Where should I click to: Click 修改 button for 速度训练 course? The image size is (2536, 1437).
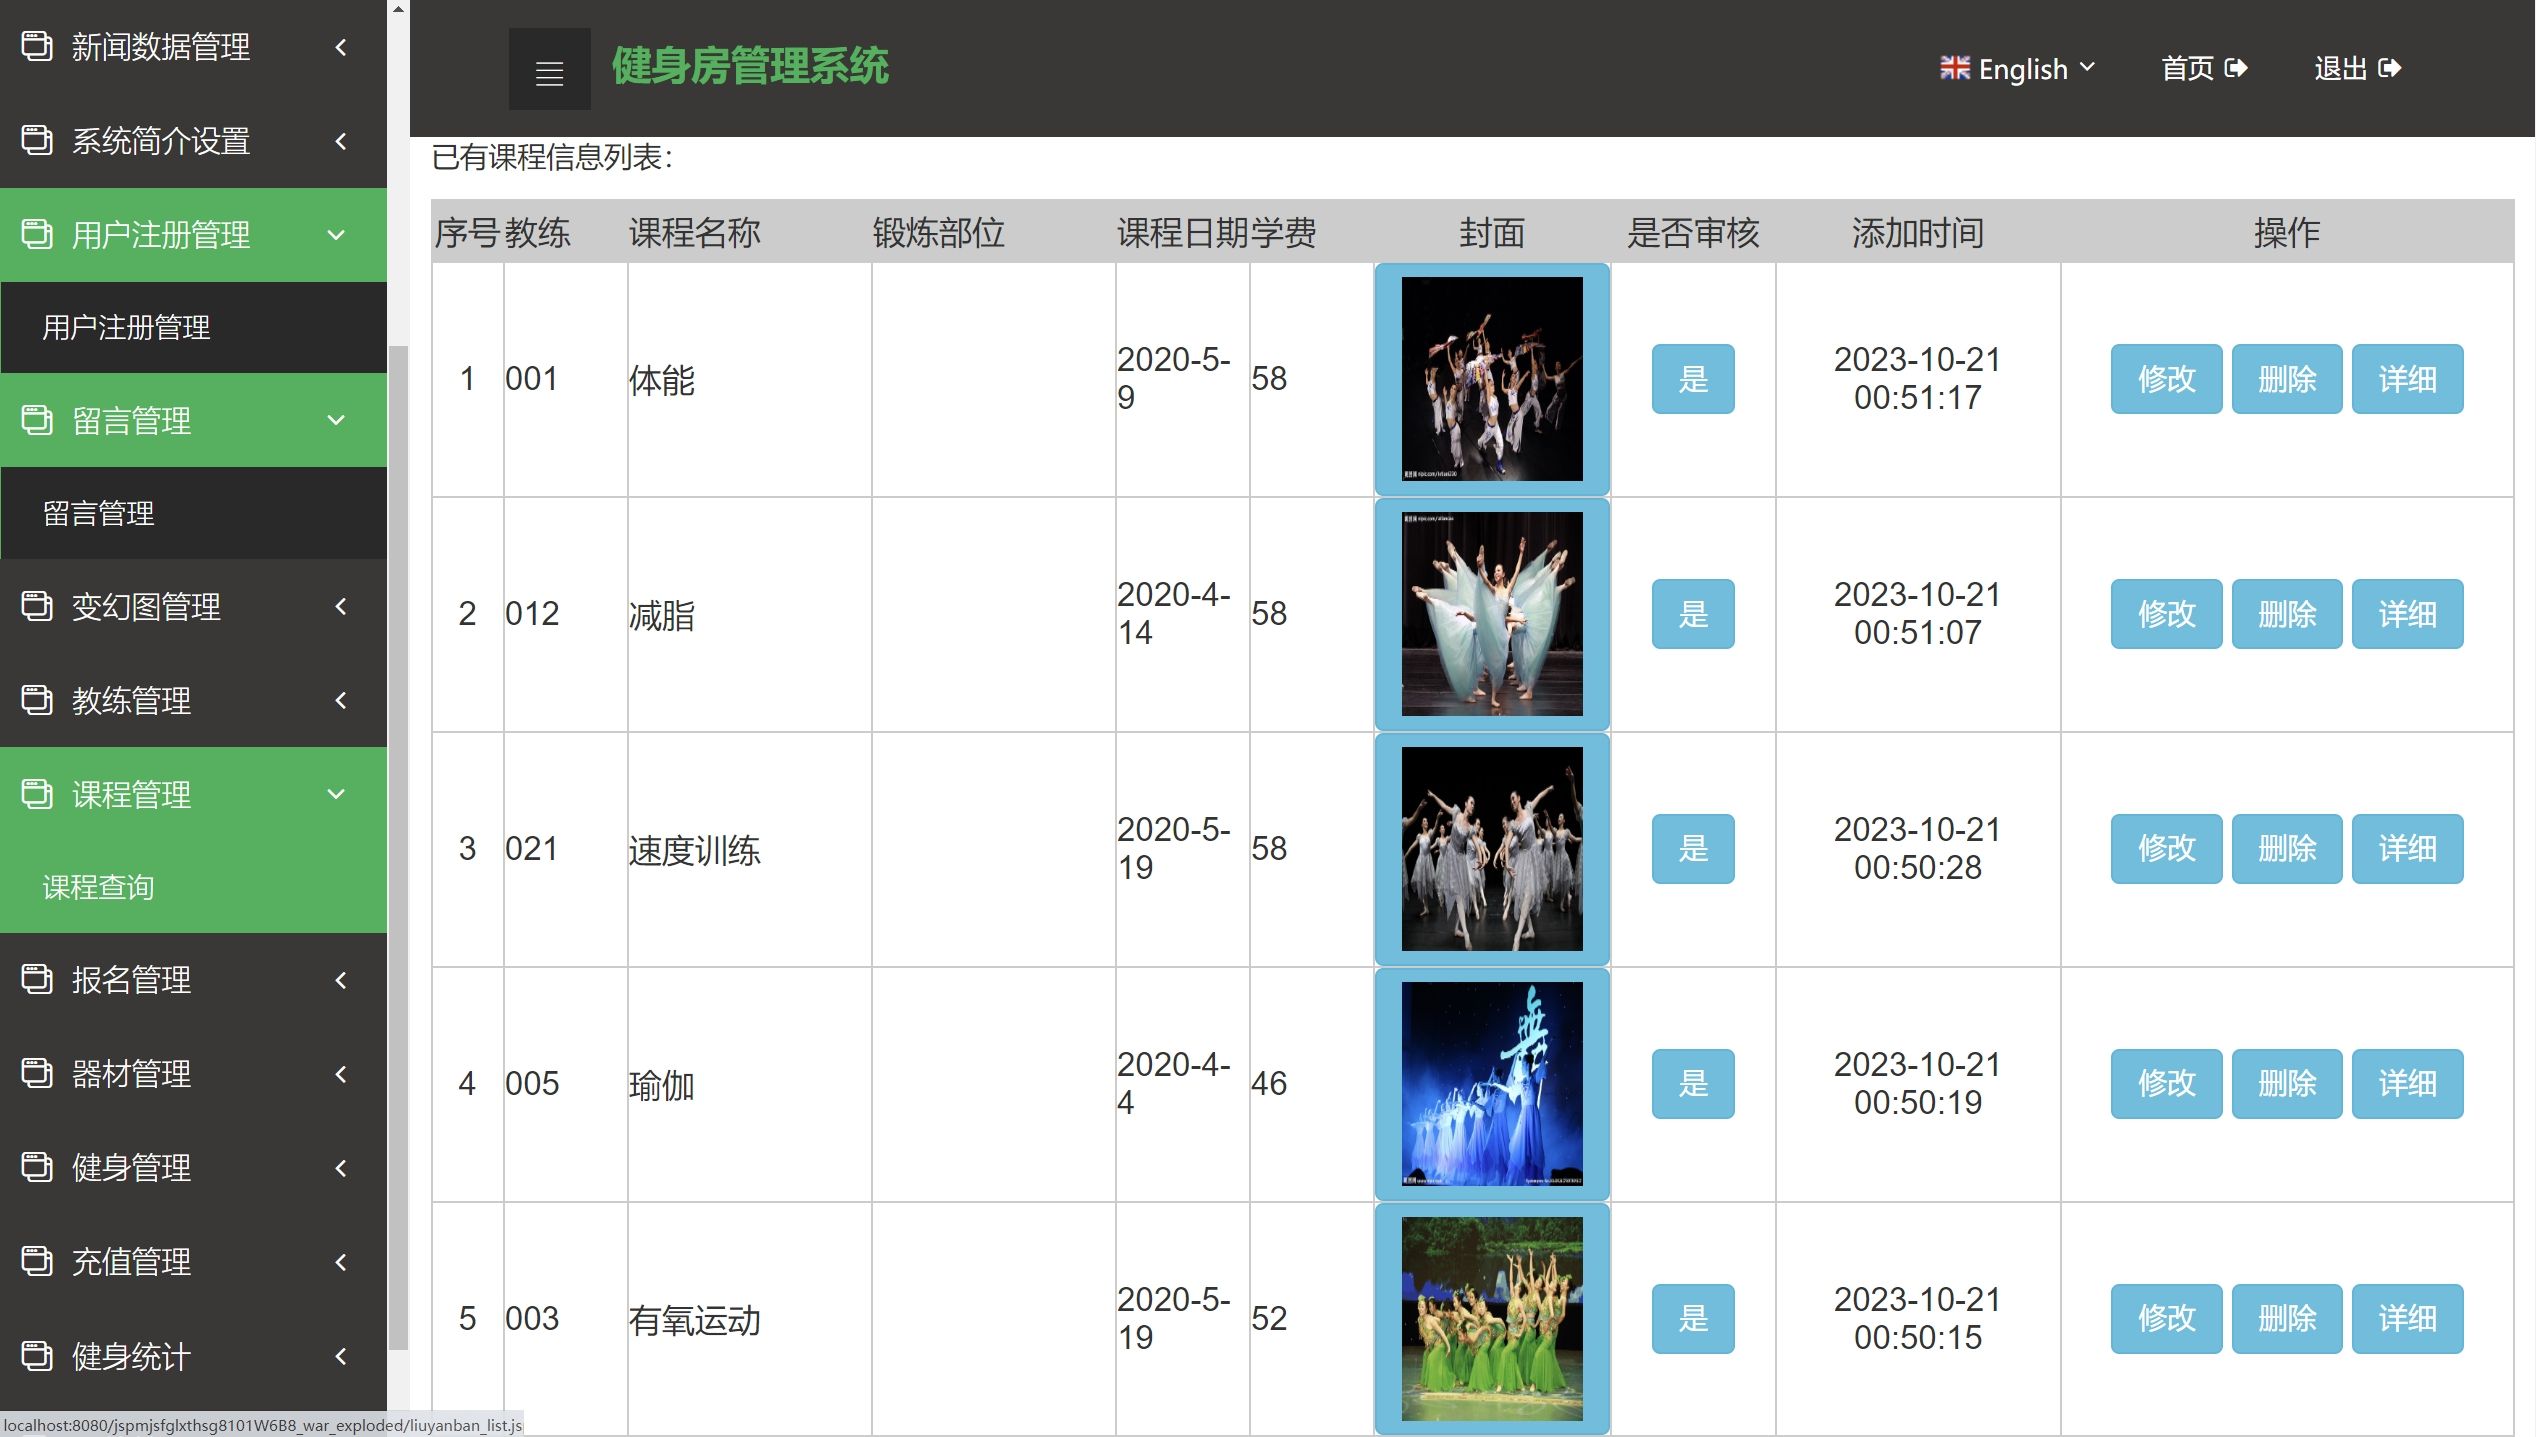coord(2167,848)
